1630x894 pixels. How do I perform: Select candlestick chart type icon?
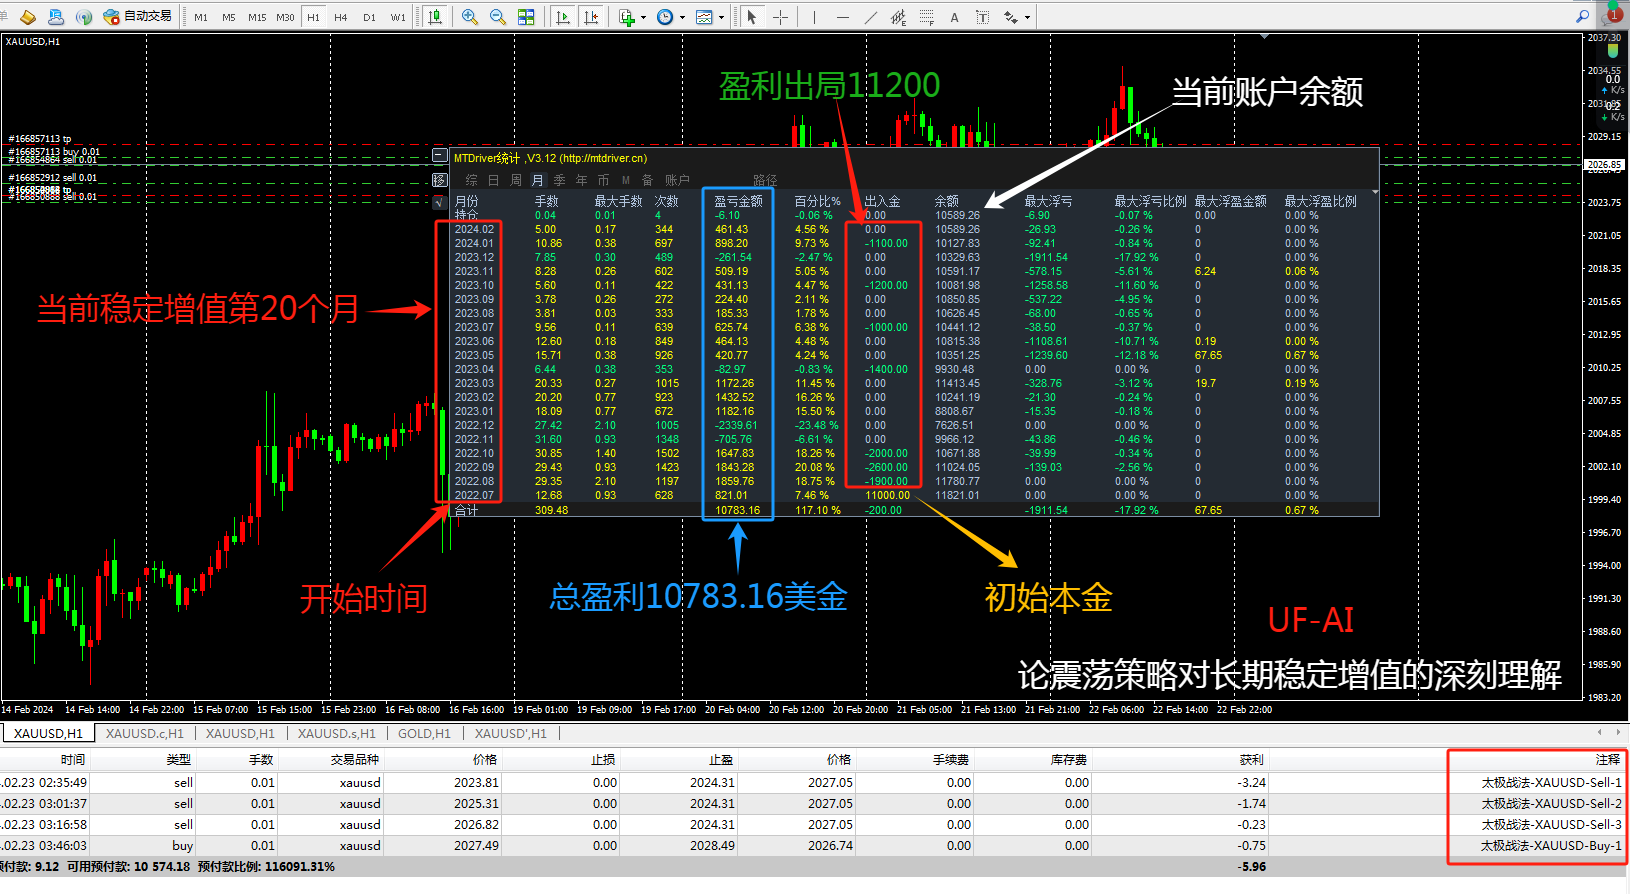pyautogui.click(x=435, y=17)
